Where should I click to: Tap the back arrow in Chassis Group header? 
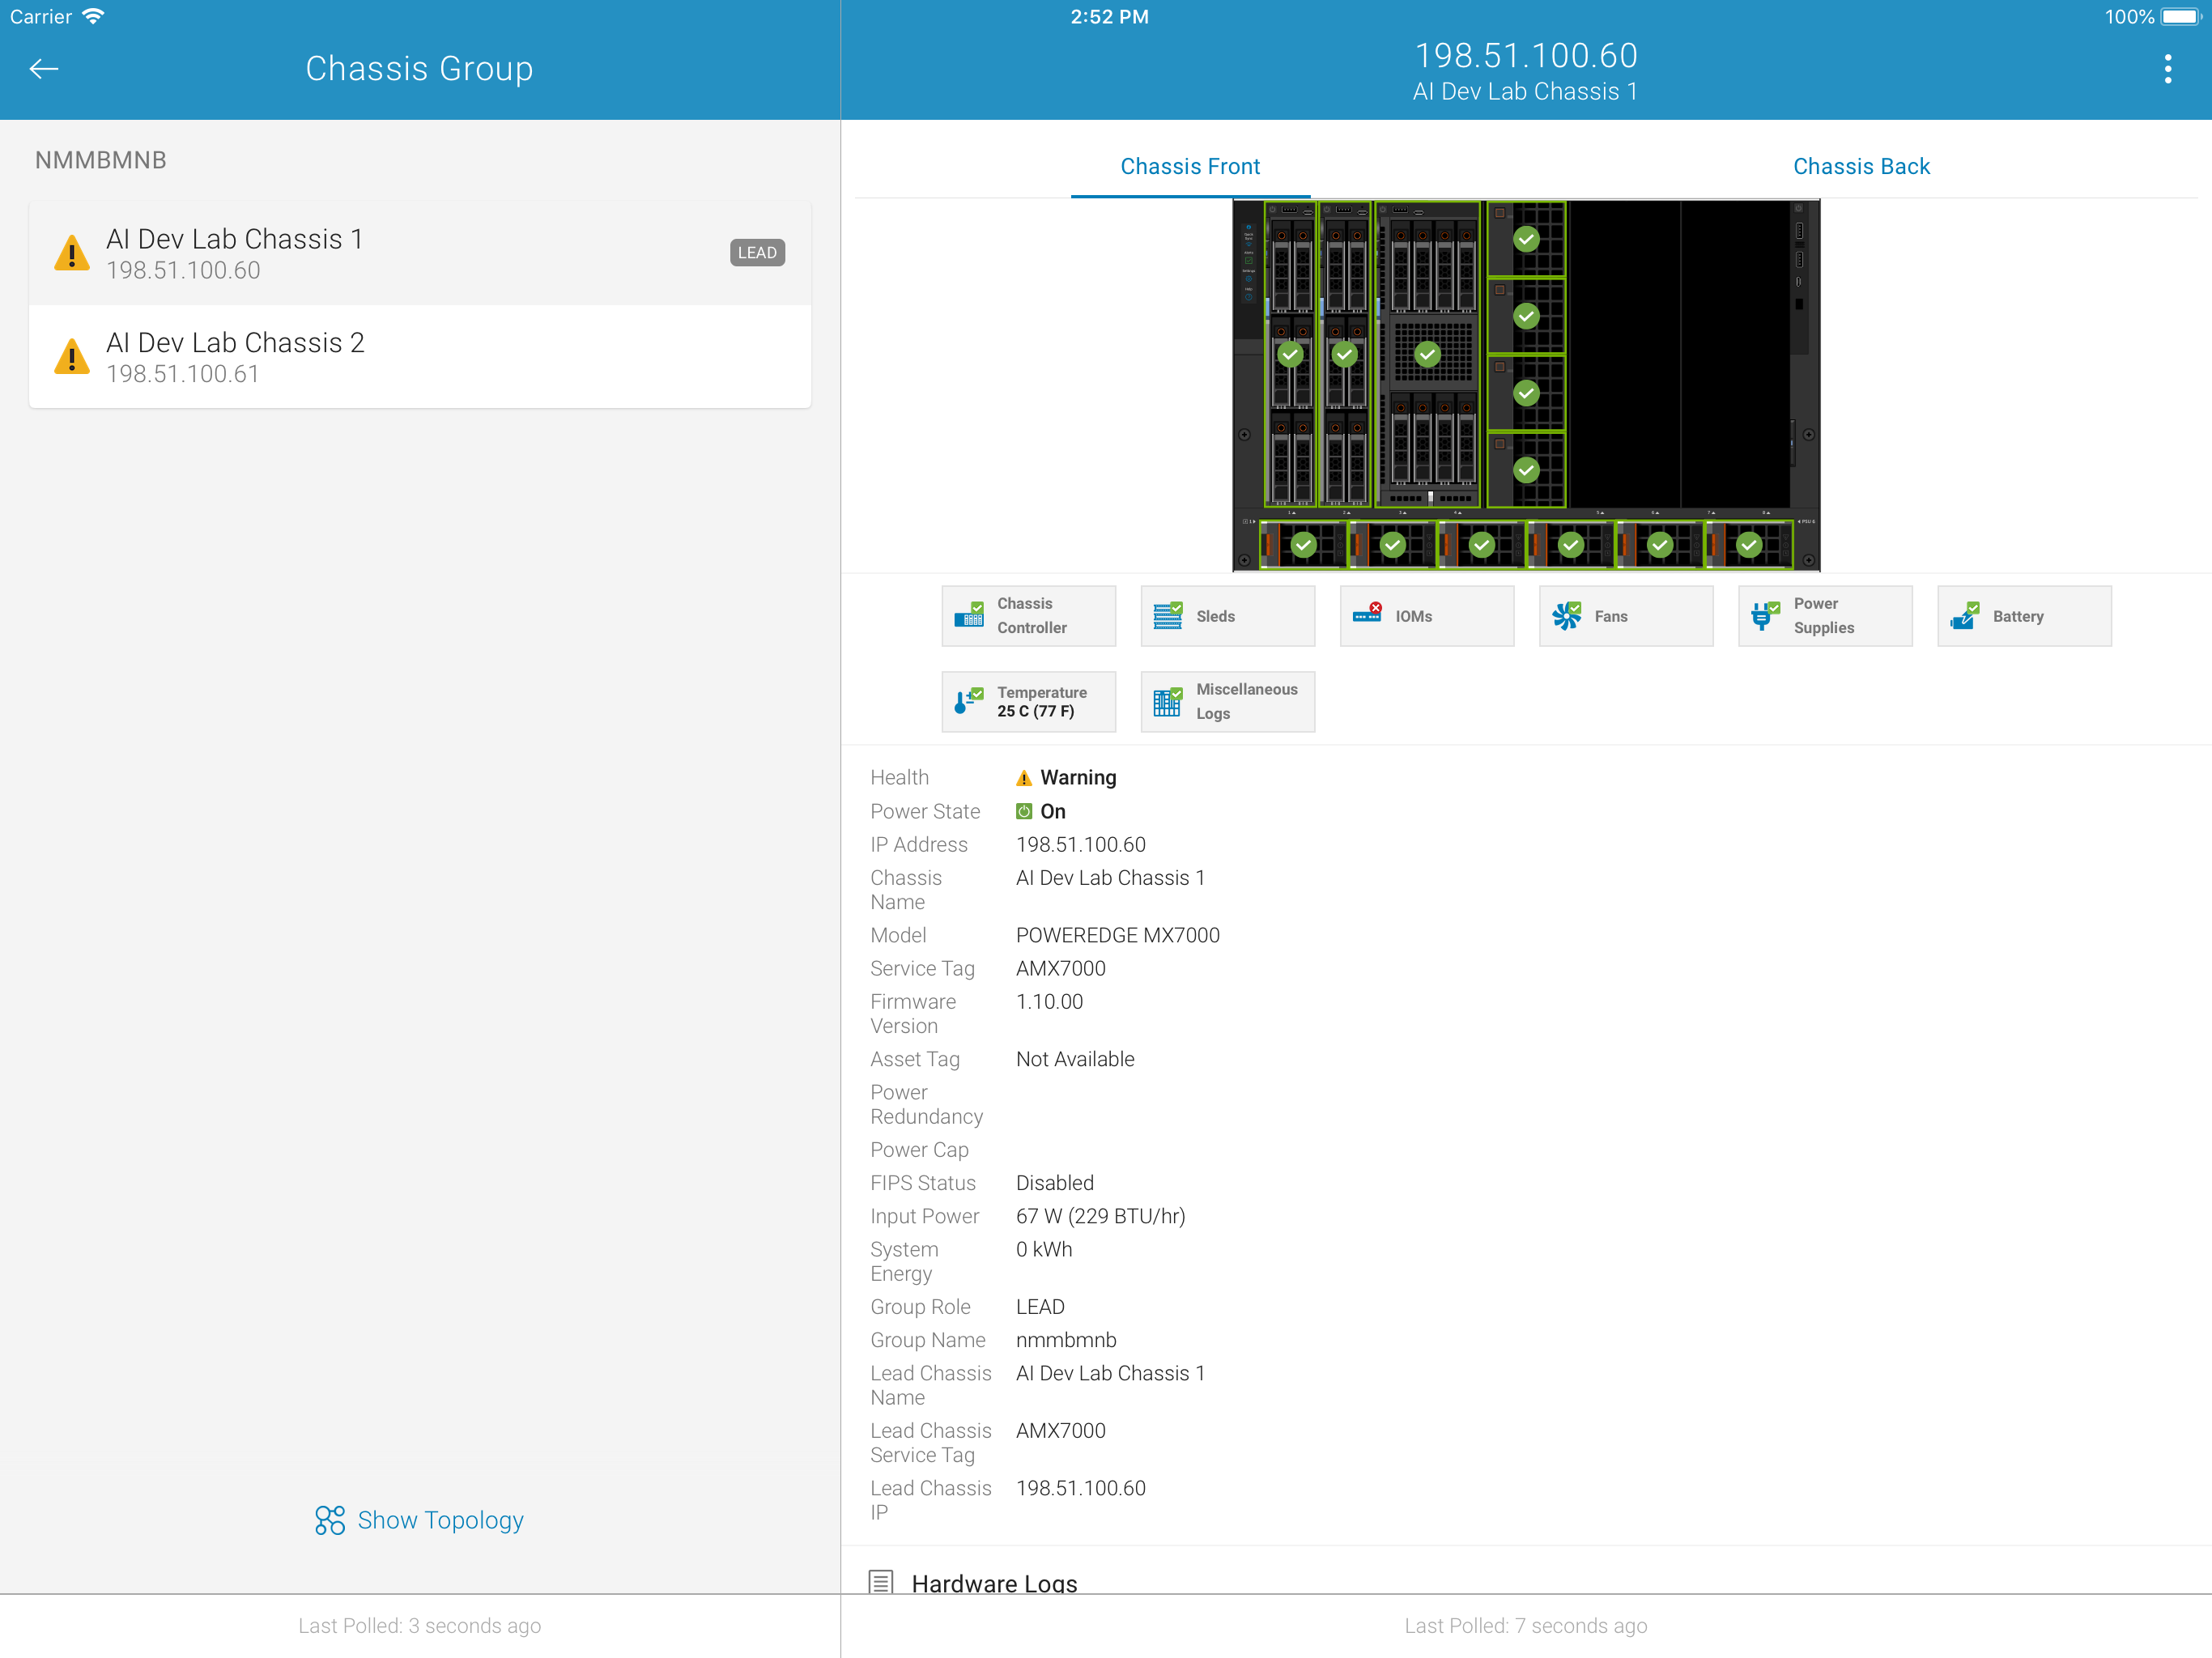point(44,69)
